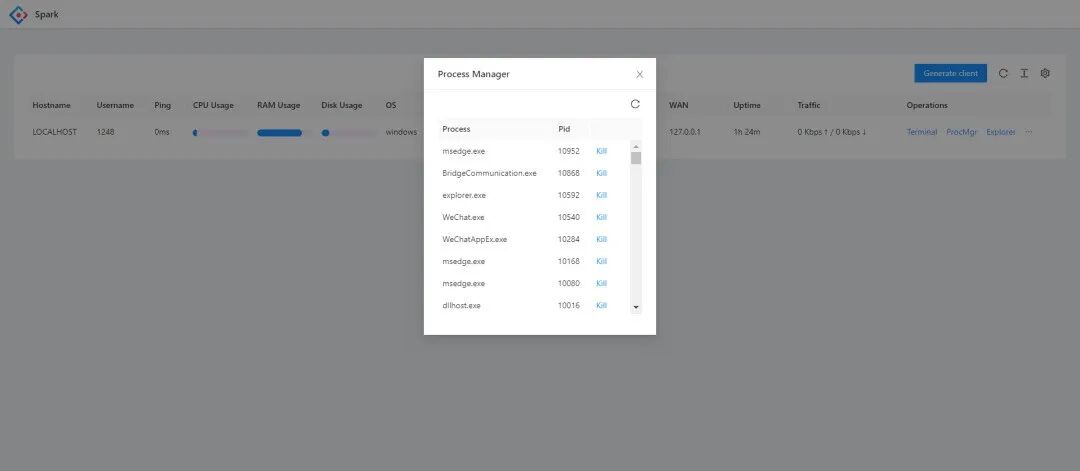
Task: Click the username value 1248
Action: (x=105, y=132)
